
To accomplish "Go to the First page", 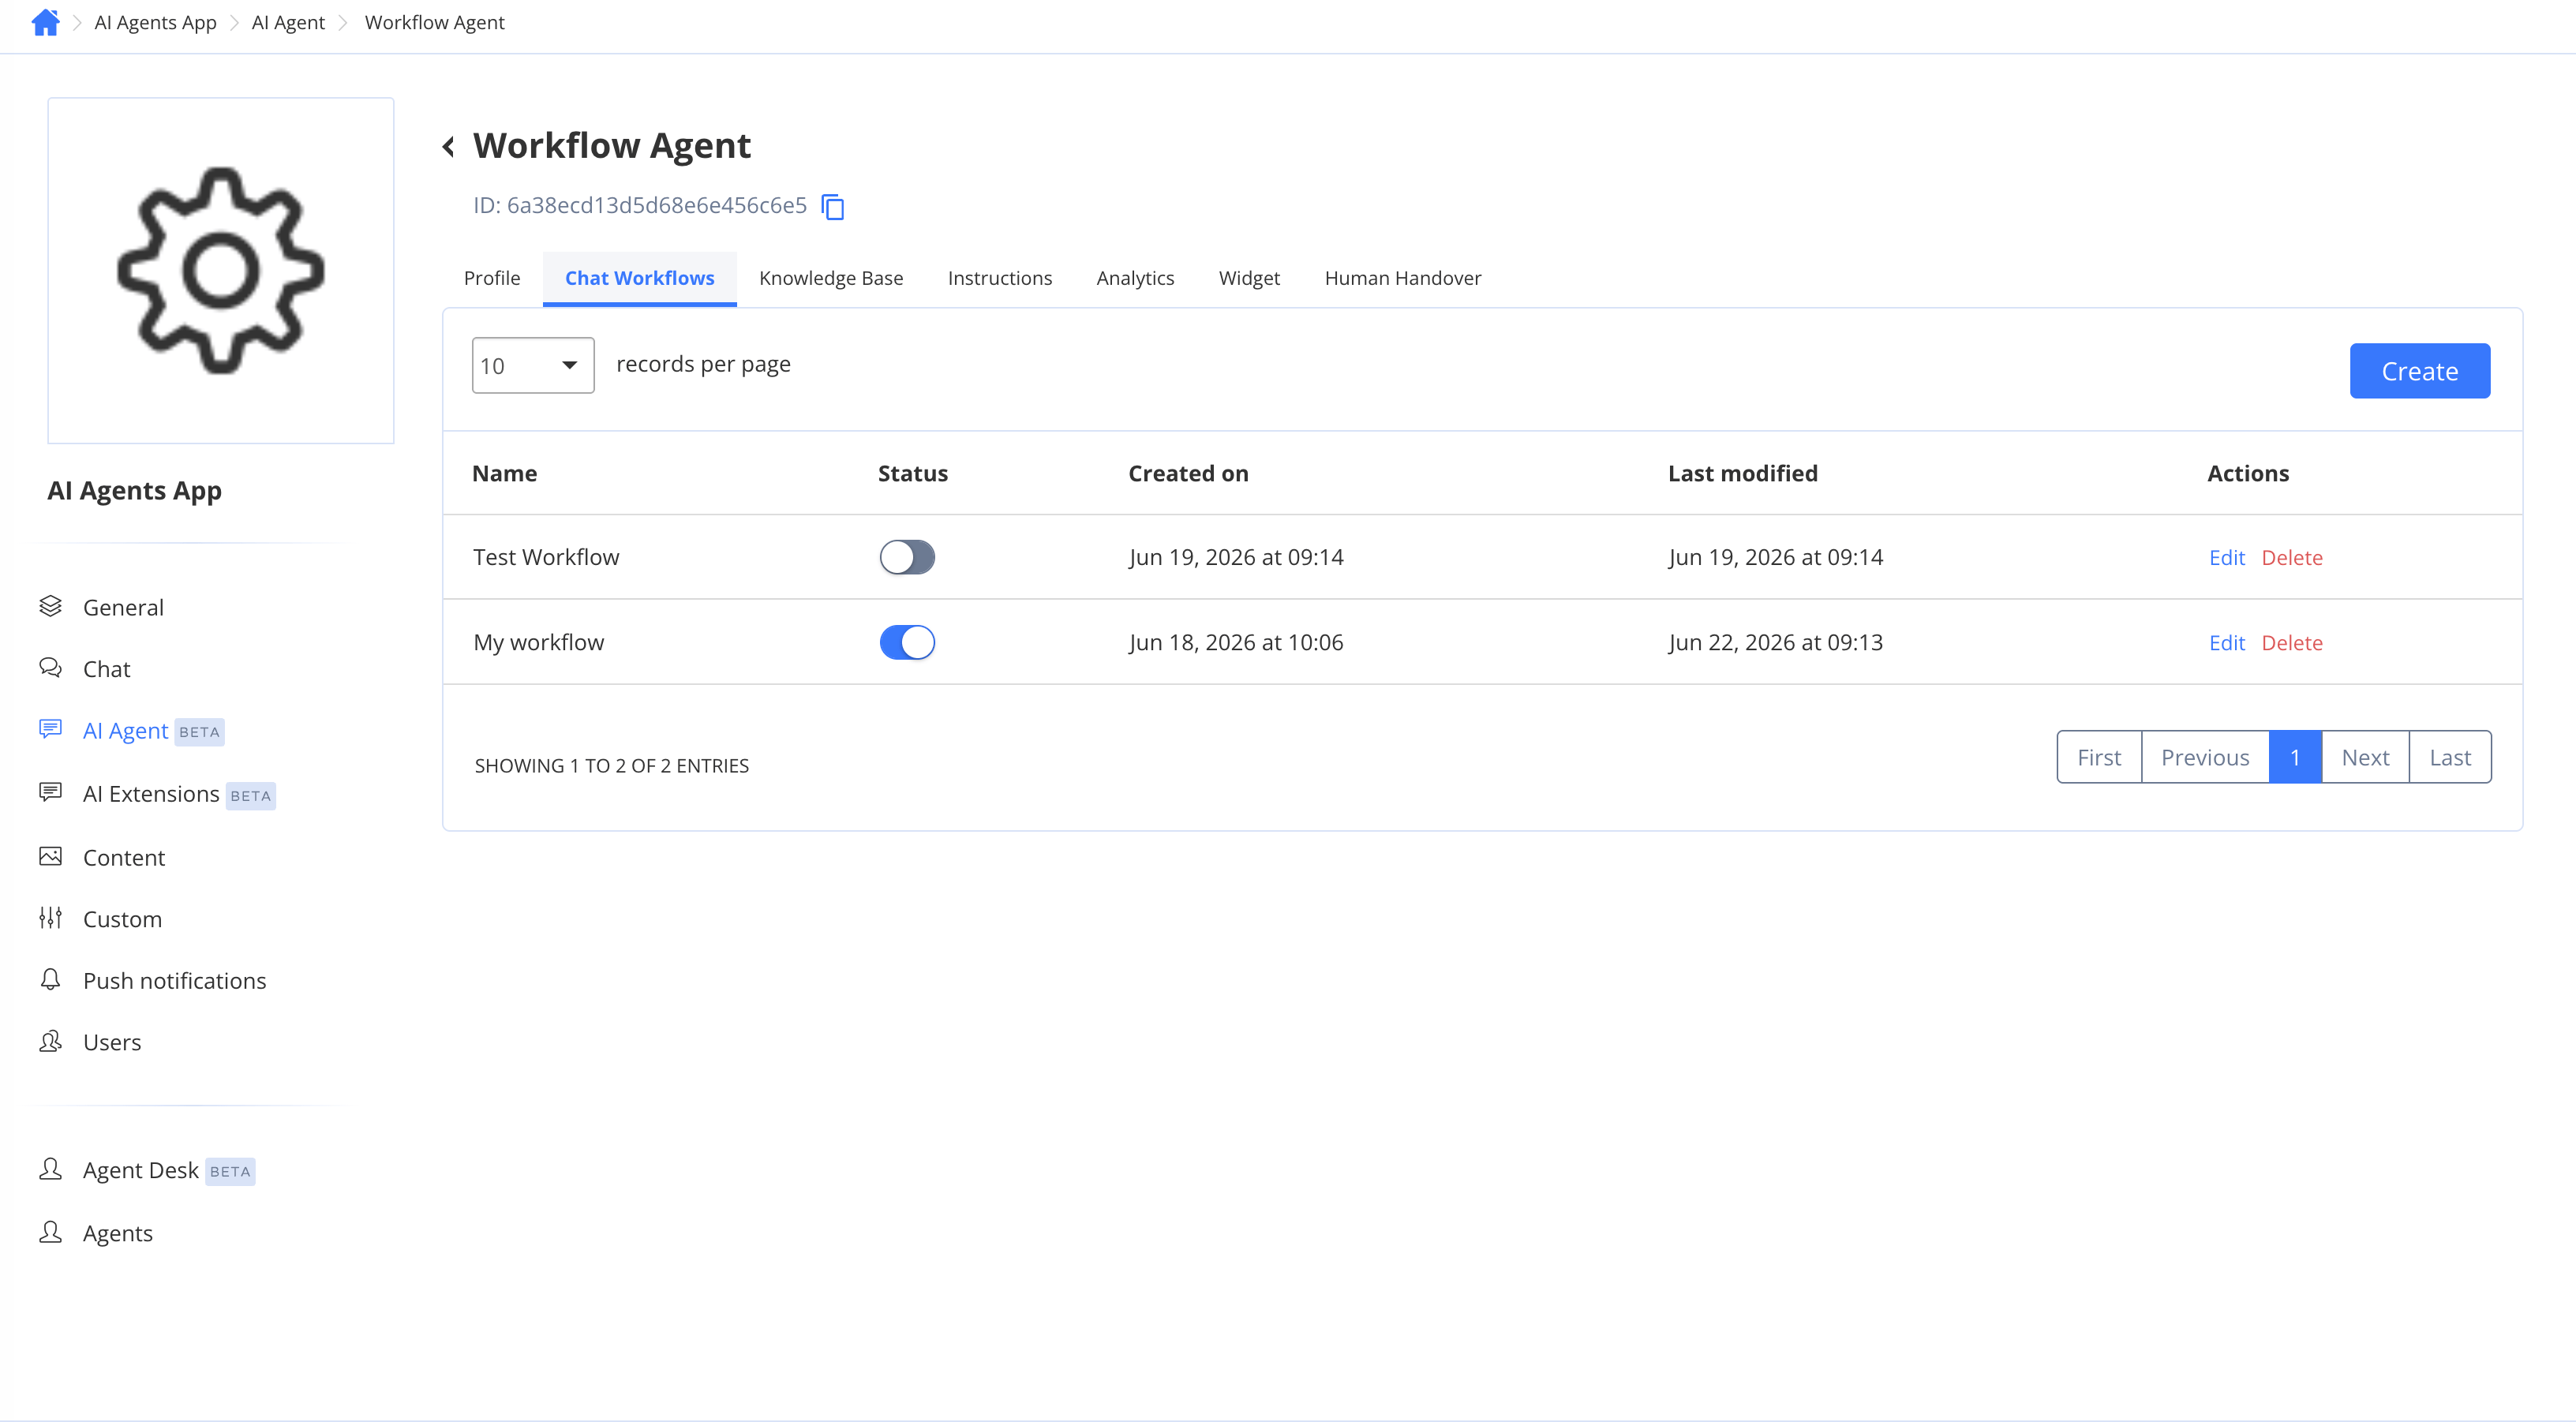I will tap(2099, 757).
